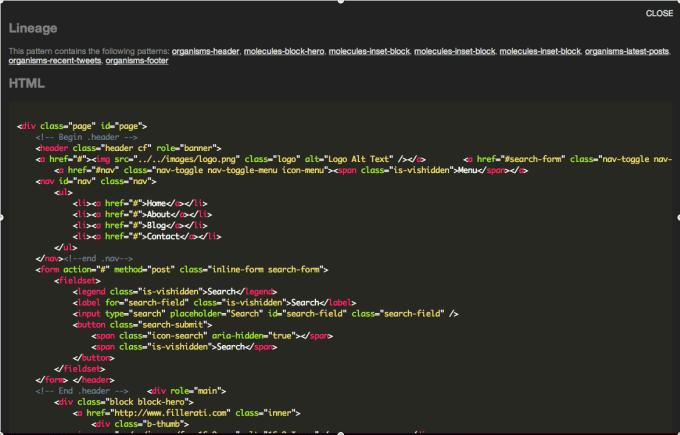The height and width of the screenshot is (435, 680).
Task: Click the HTML section heading
Action: 27,83
